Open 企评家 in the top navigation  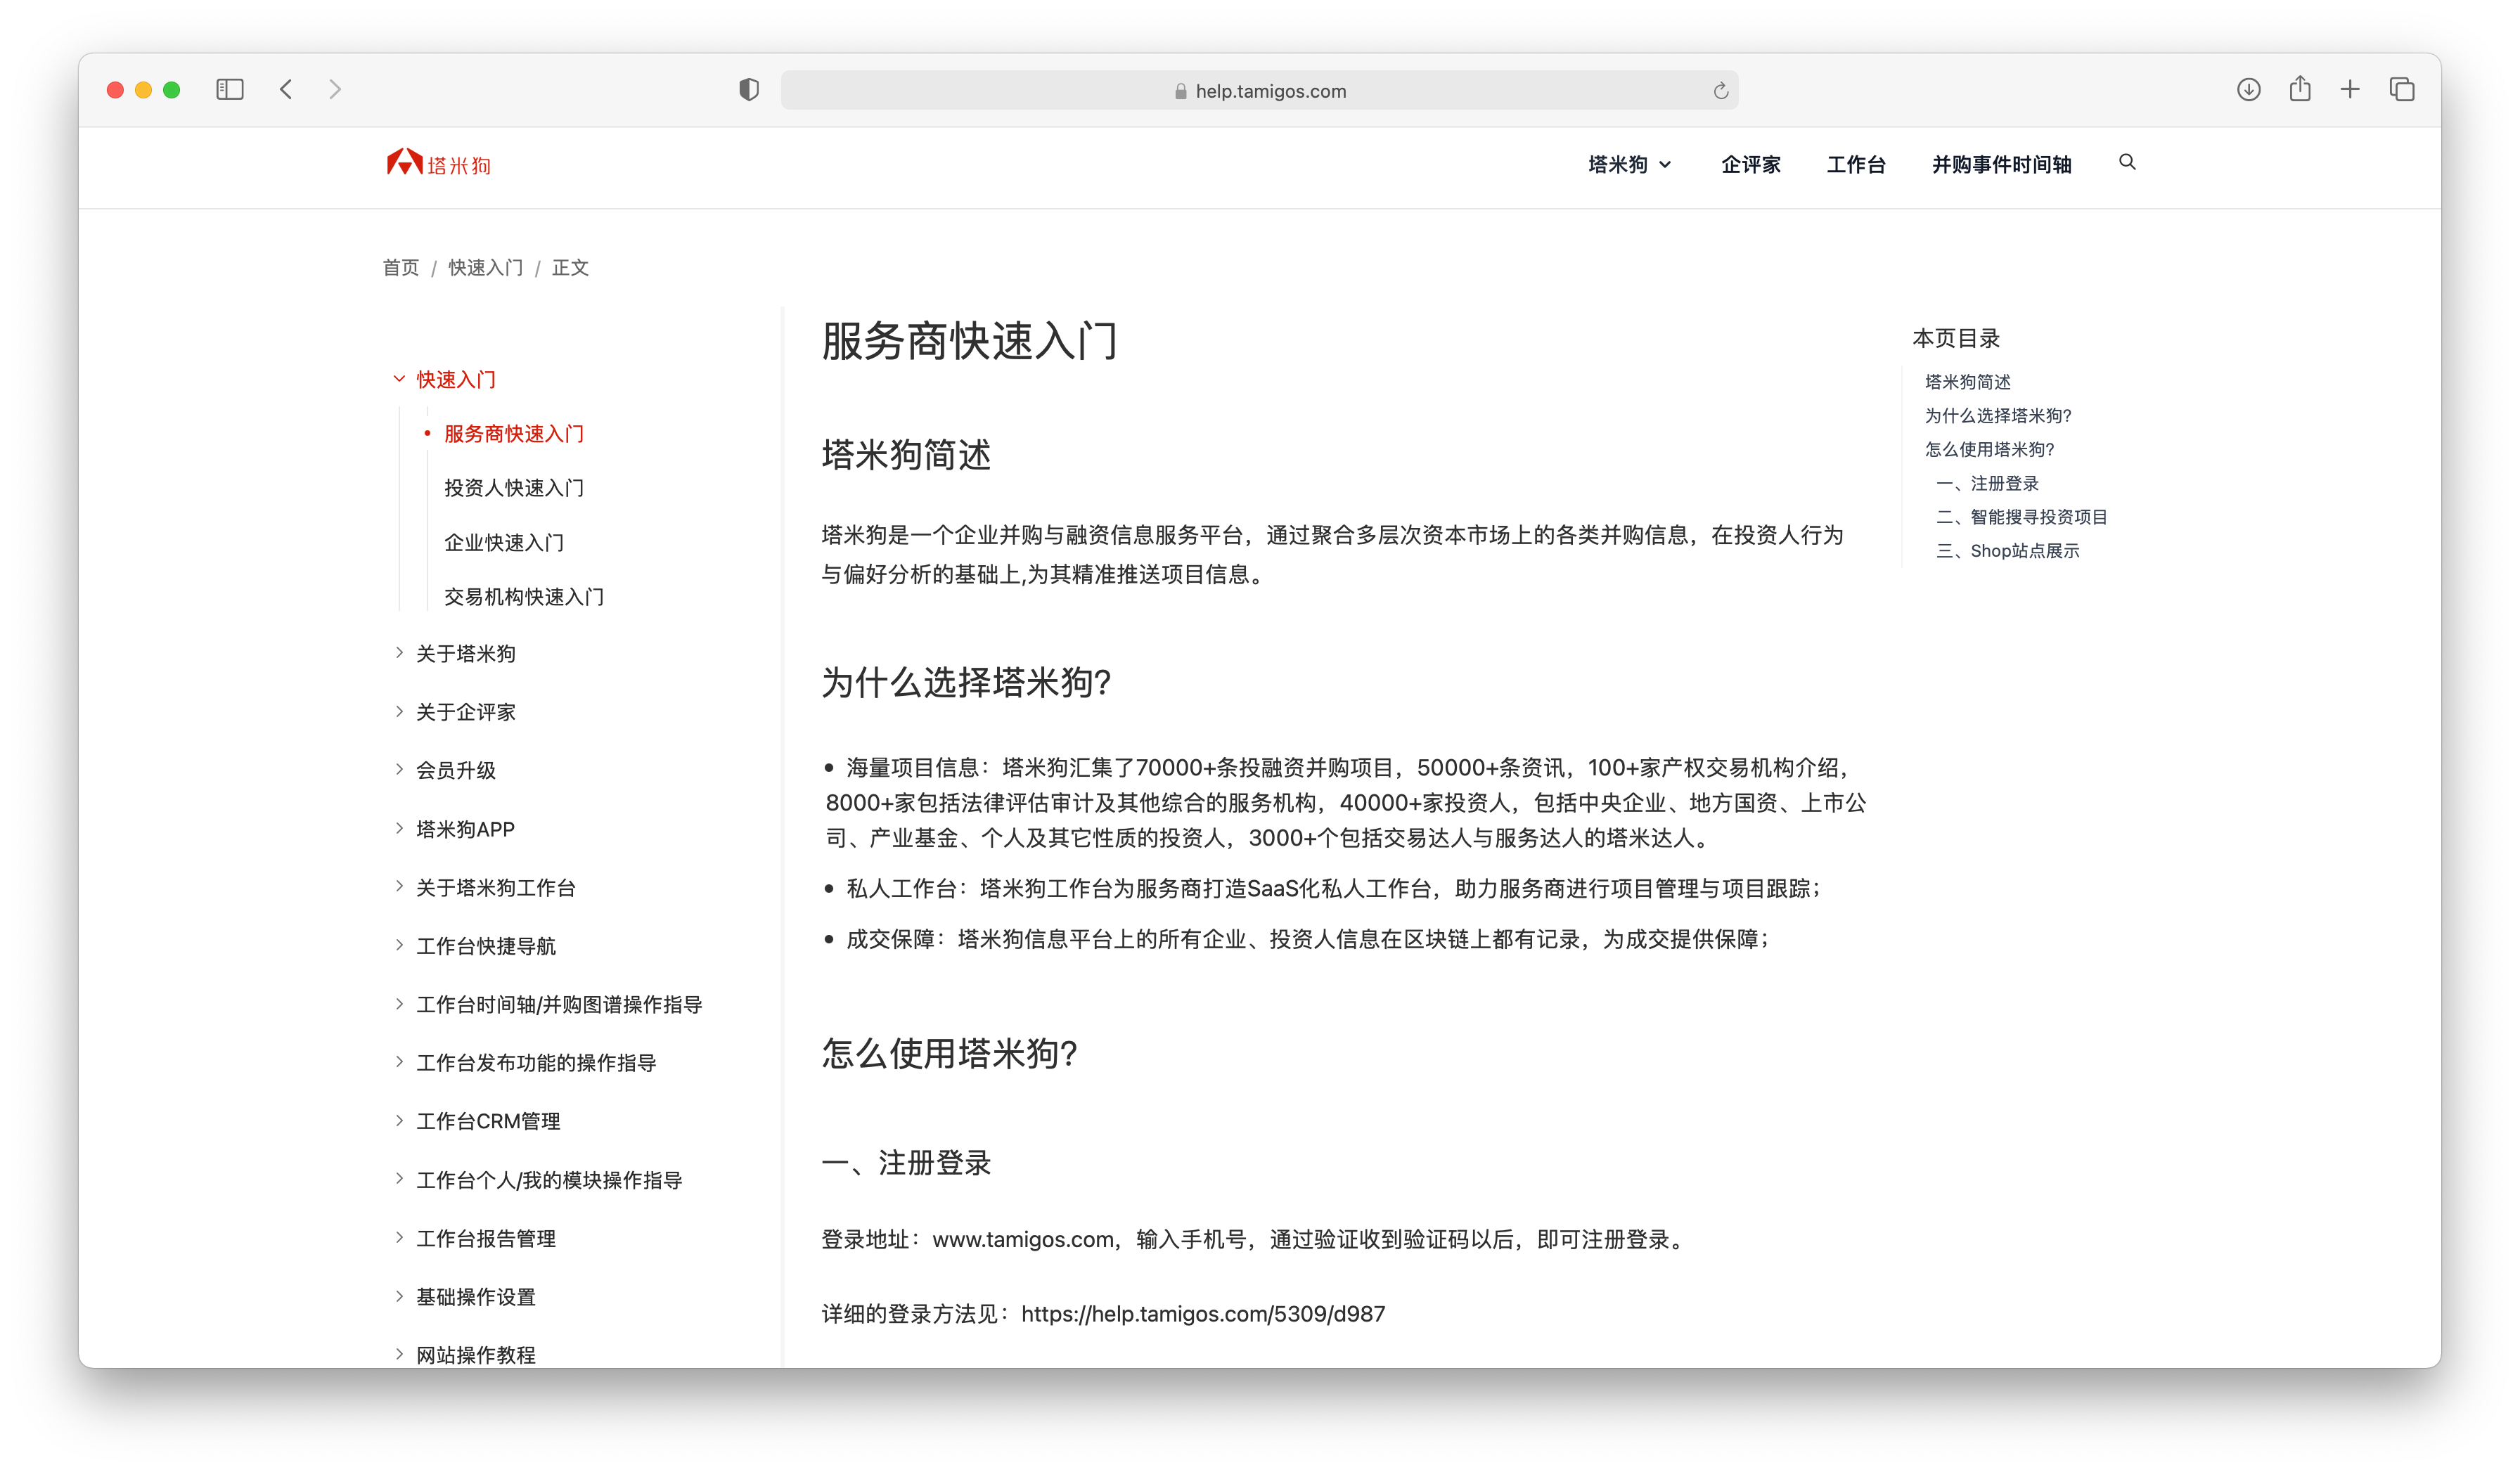1750,165
